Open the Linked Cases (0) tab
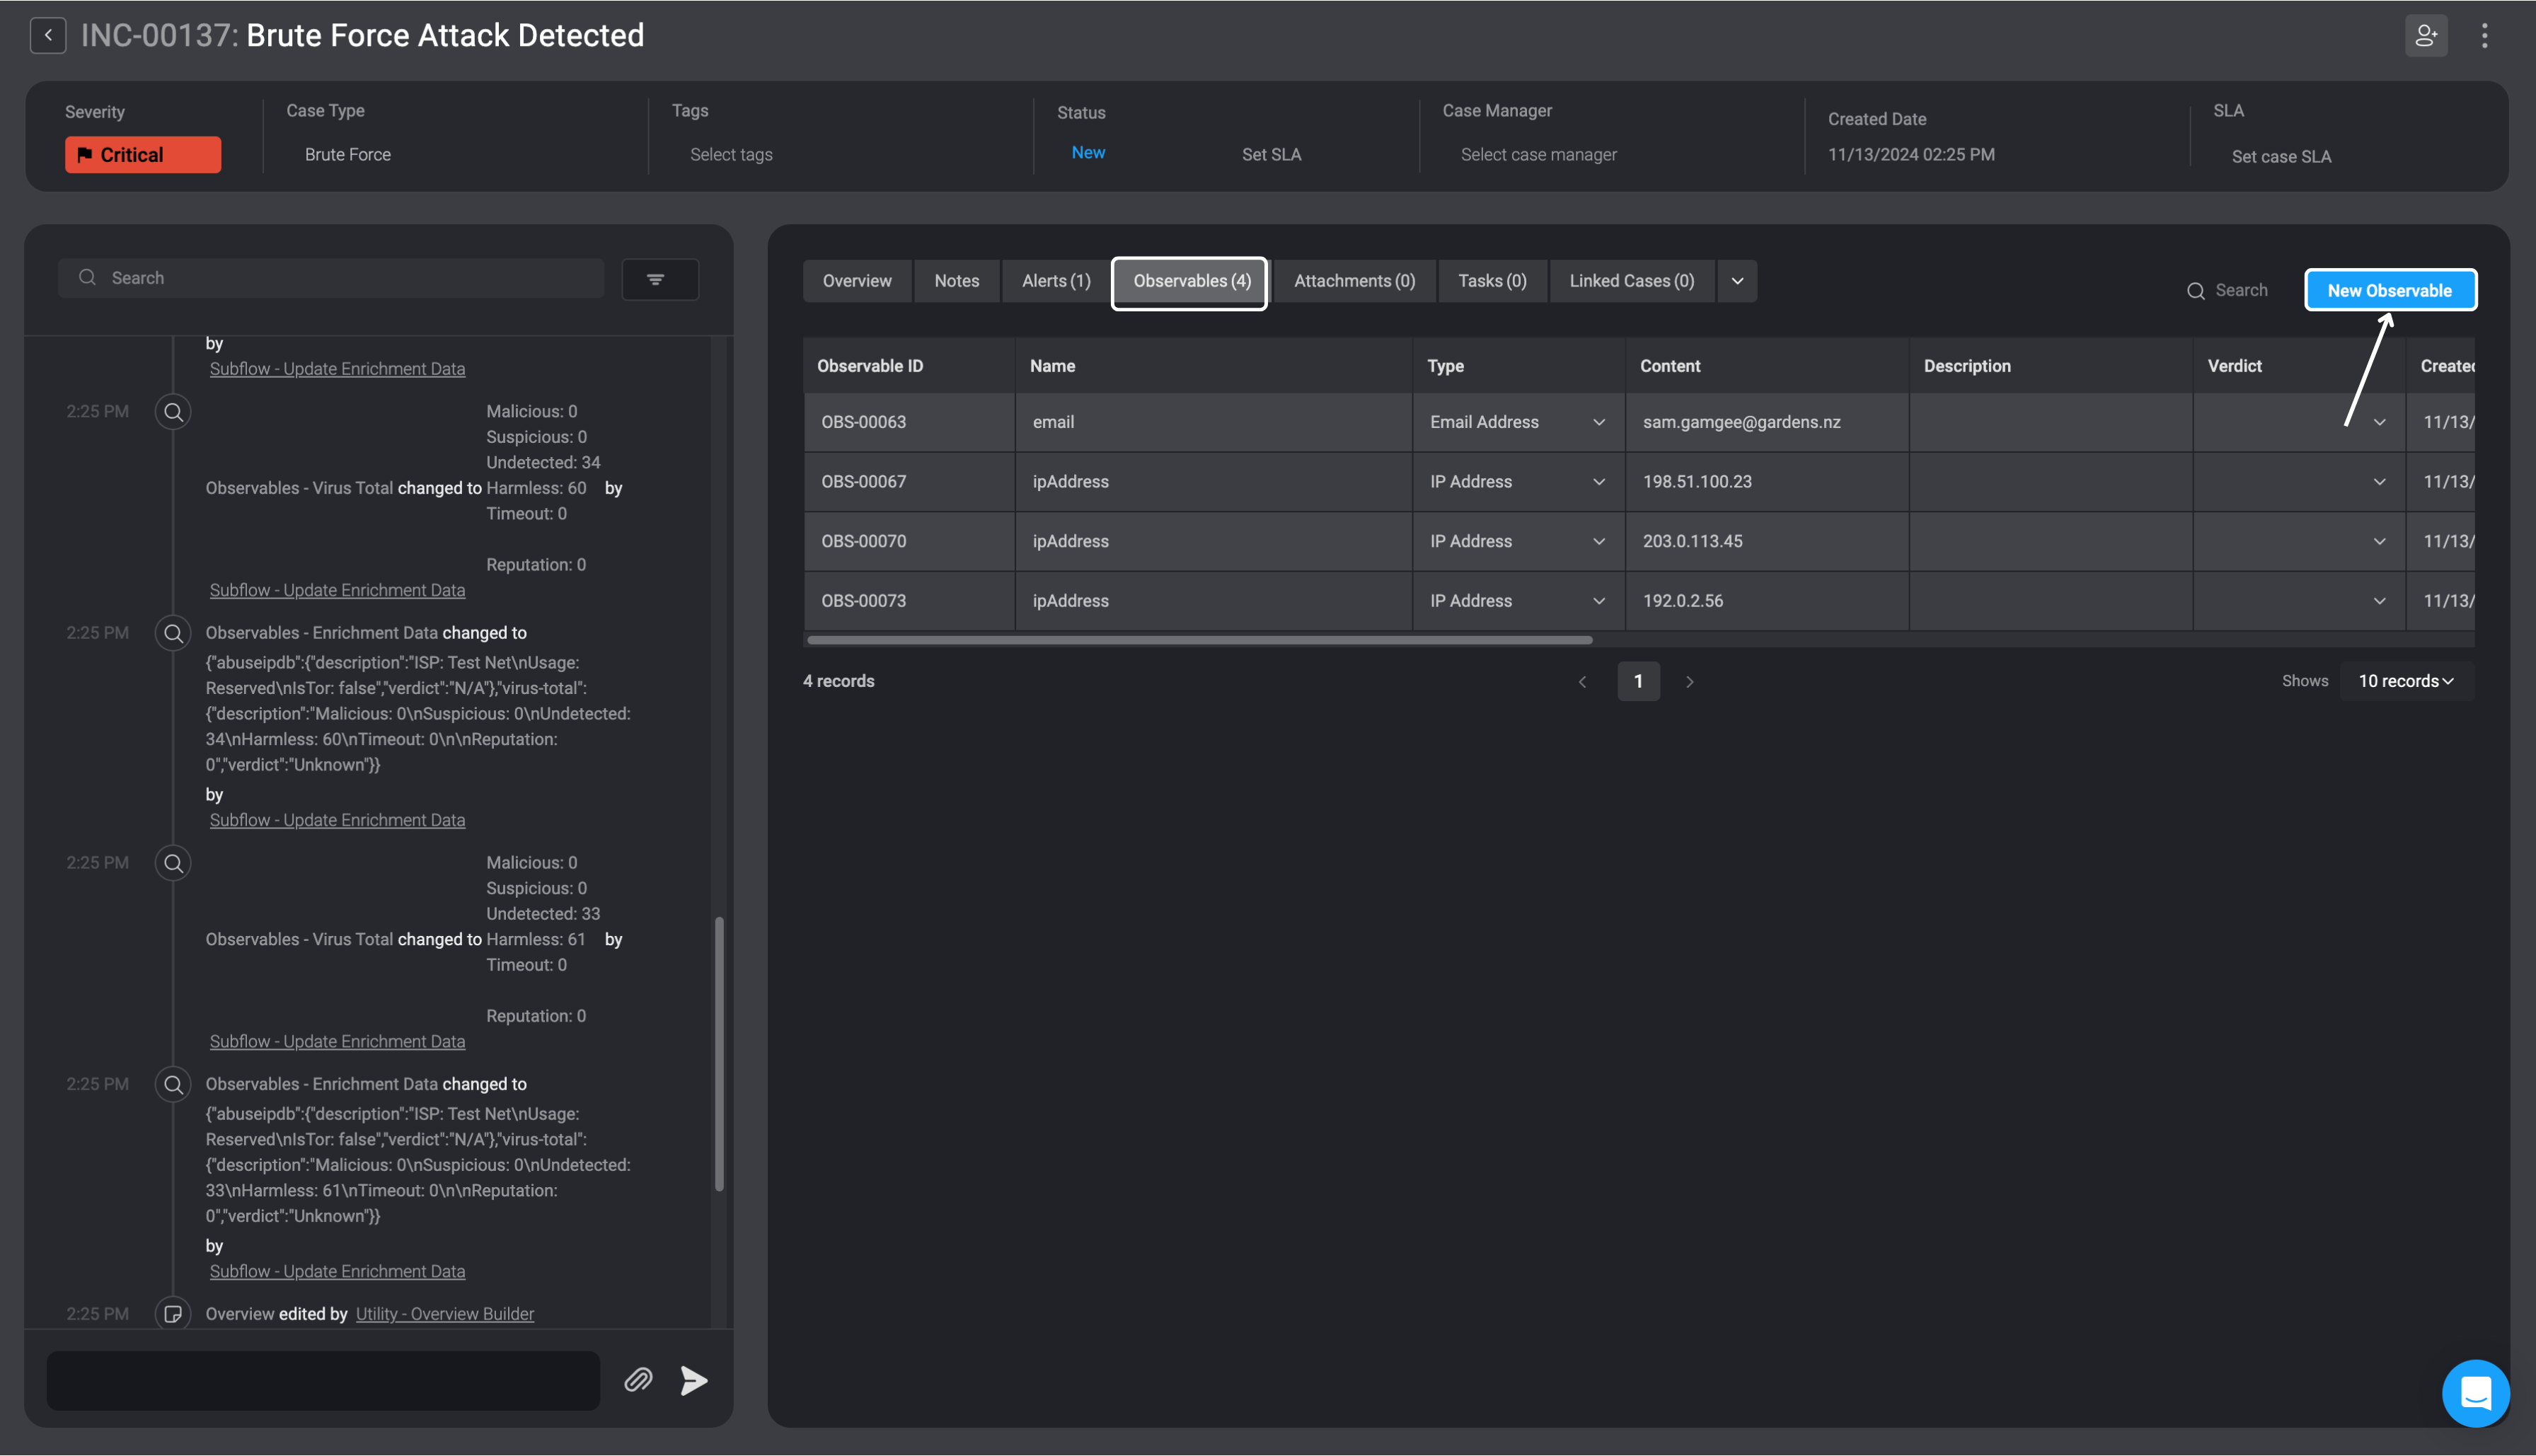 (x=1631, y=281)
